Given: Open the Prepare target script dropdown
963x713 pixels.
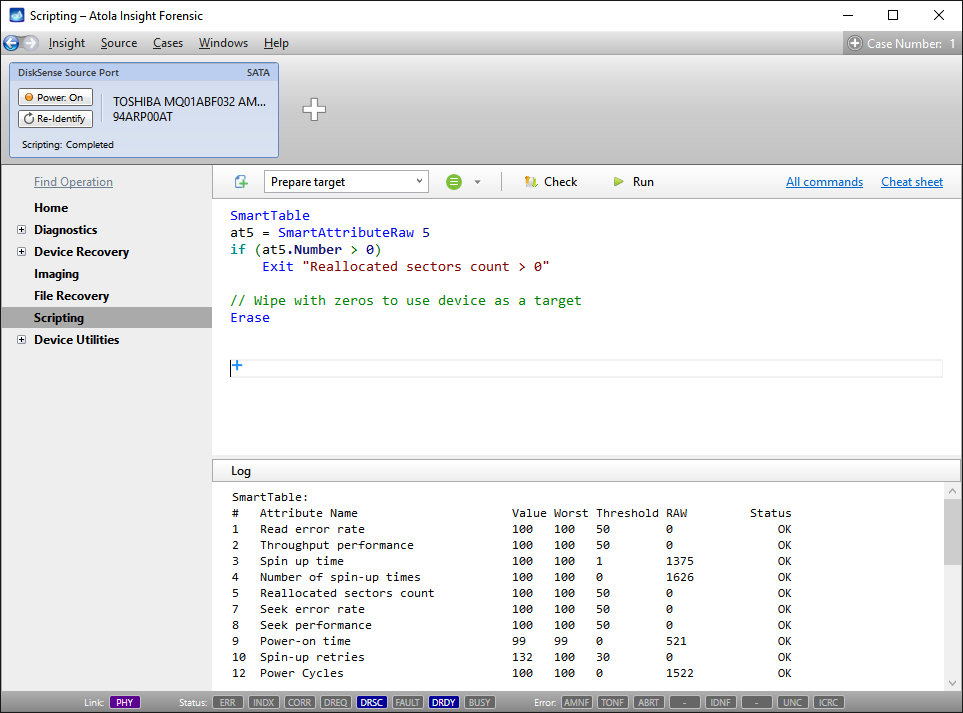Looking at the screenshot, I should point(346,182).
